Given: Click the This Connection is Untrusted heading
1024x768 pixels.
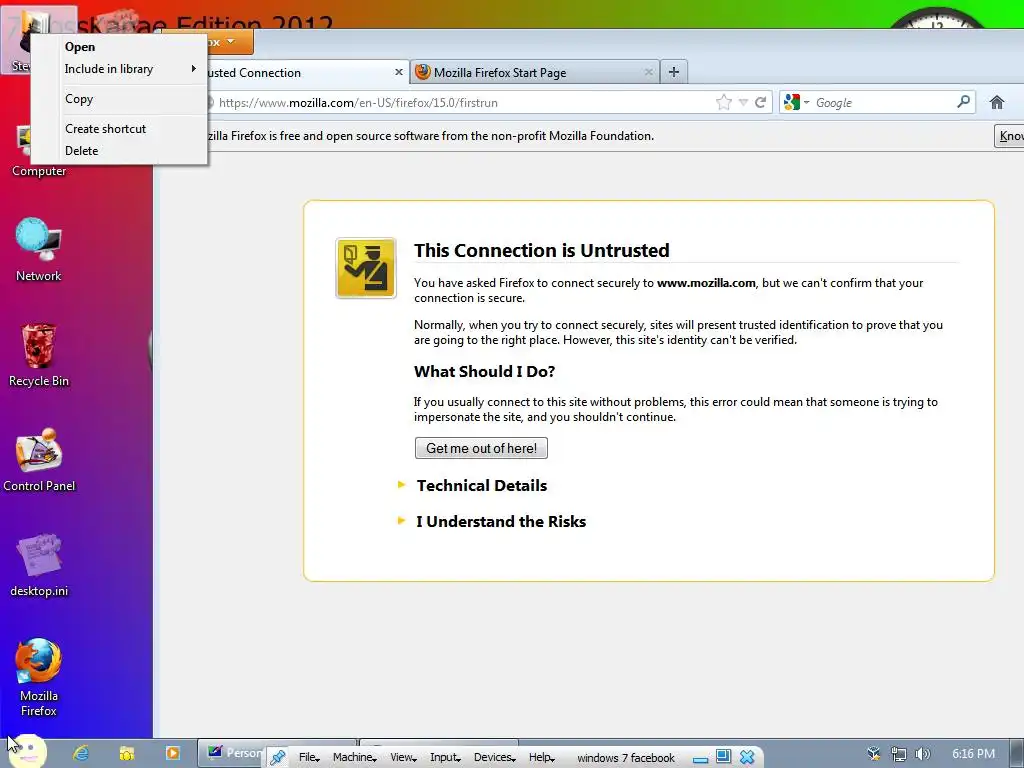Looking at the screenshot, I should (x=541, y=250).
